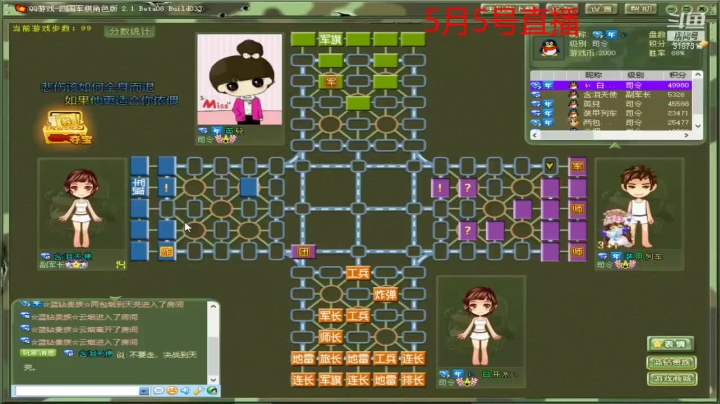Click player list horizontal scroll right arrow
The height and width of the screenshot is (404, 720).
[x=686, y=135]
